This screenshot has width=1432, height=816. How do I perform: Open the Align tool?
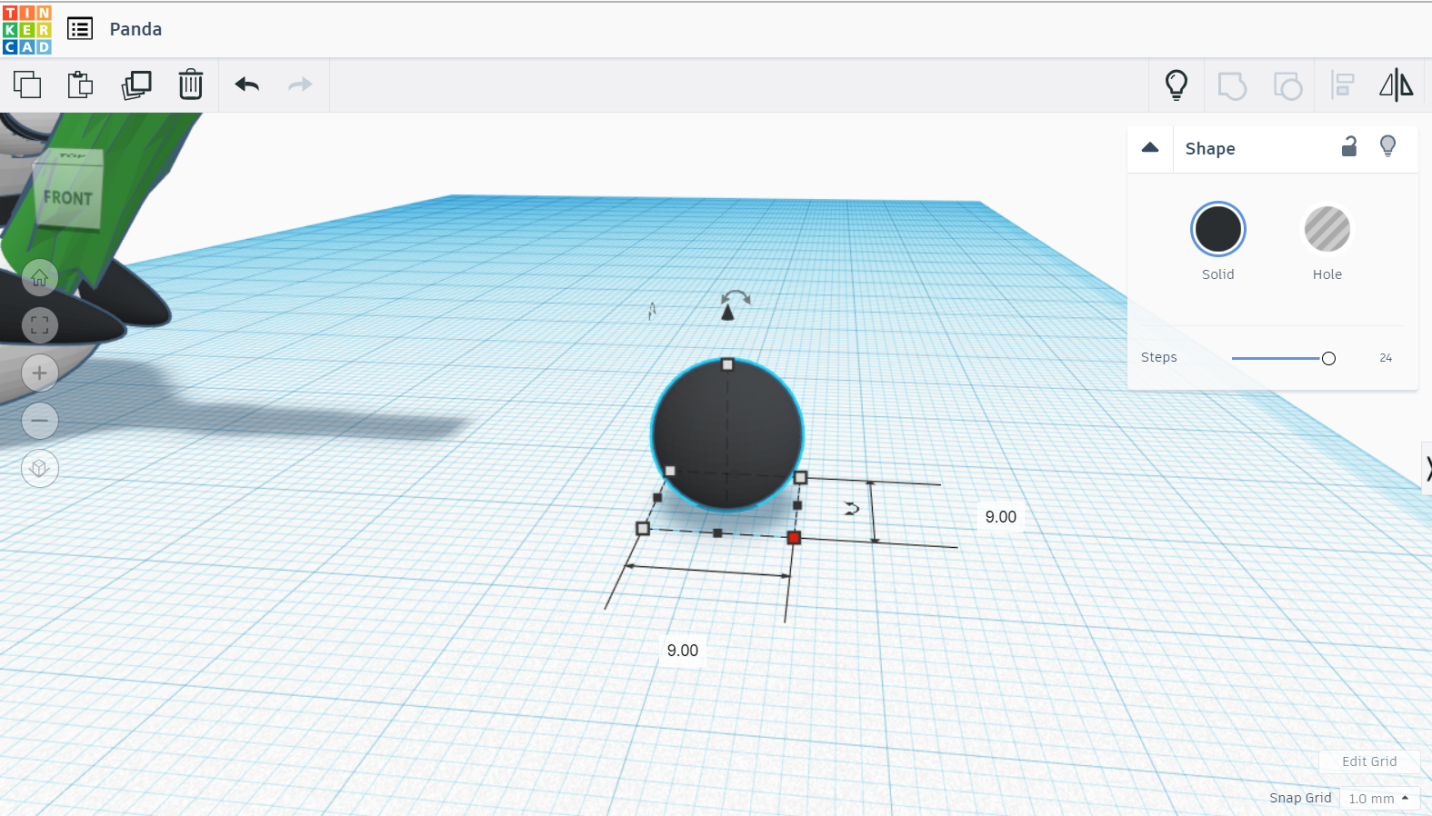coord(1342,85)
